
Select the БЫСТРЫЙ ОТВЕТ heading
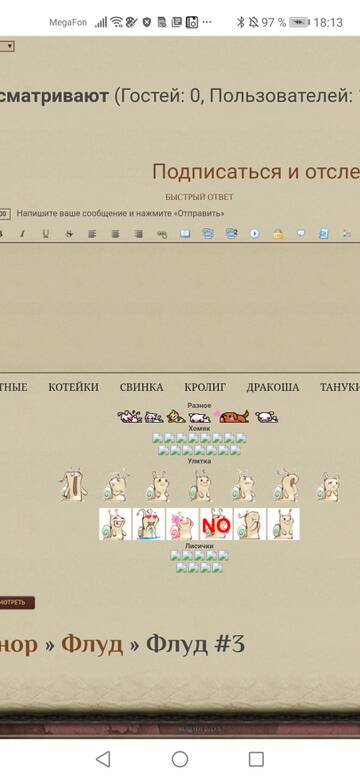(x=199, y=197)
